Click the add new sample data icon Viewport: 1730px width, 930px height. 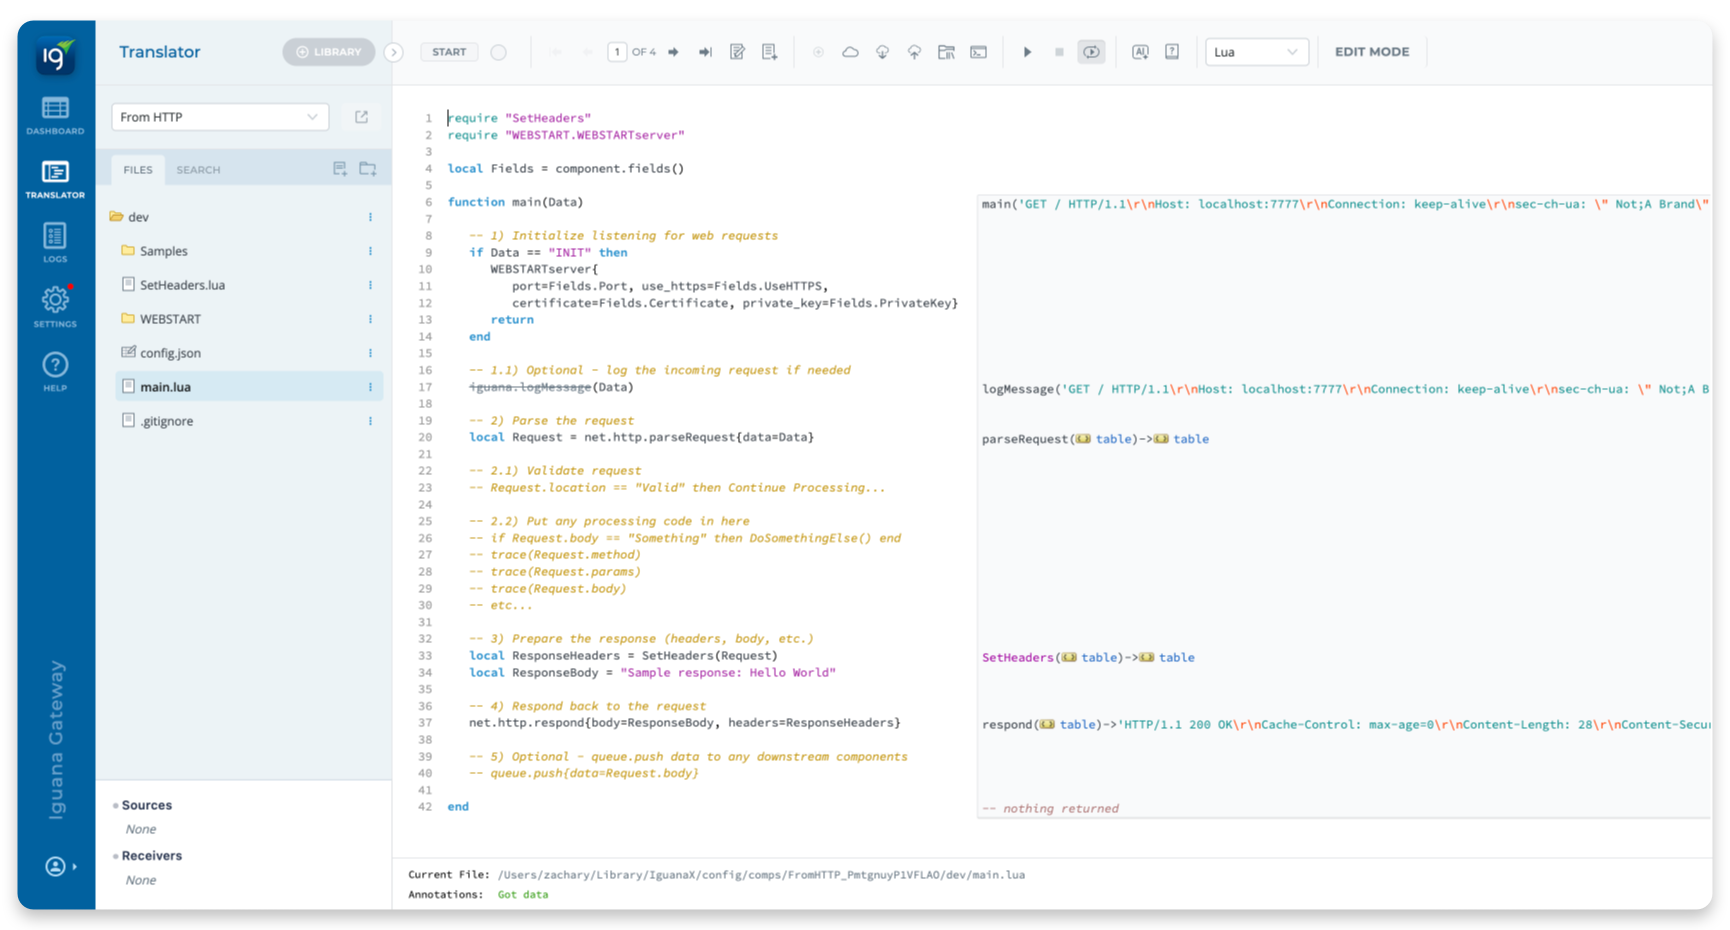click(769, 51)
